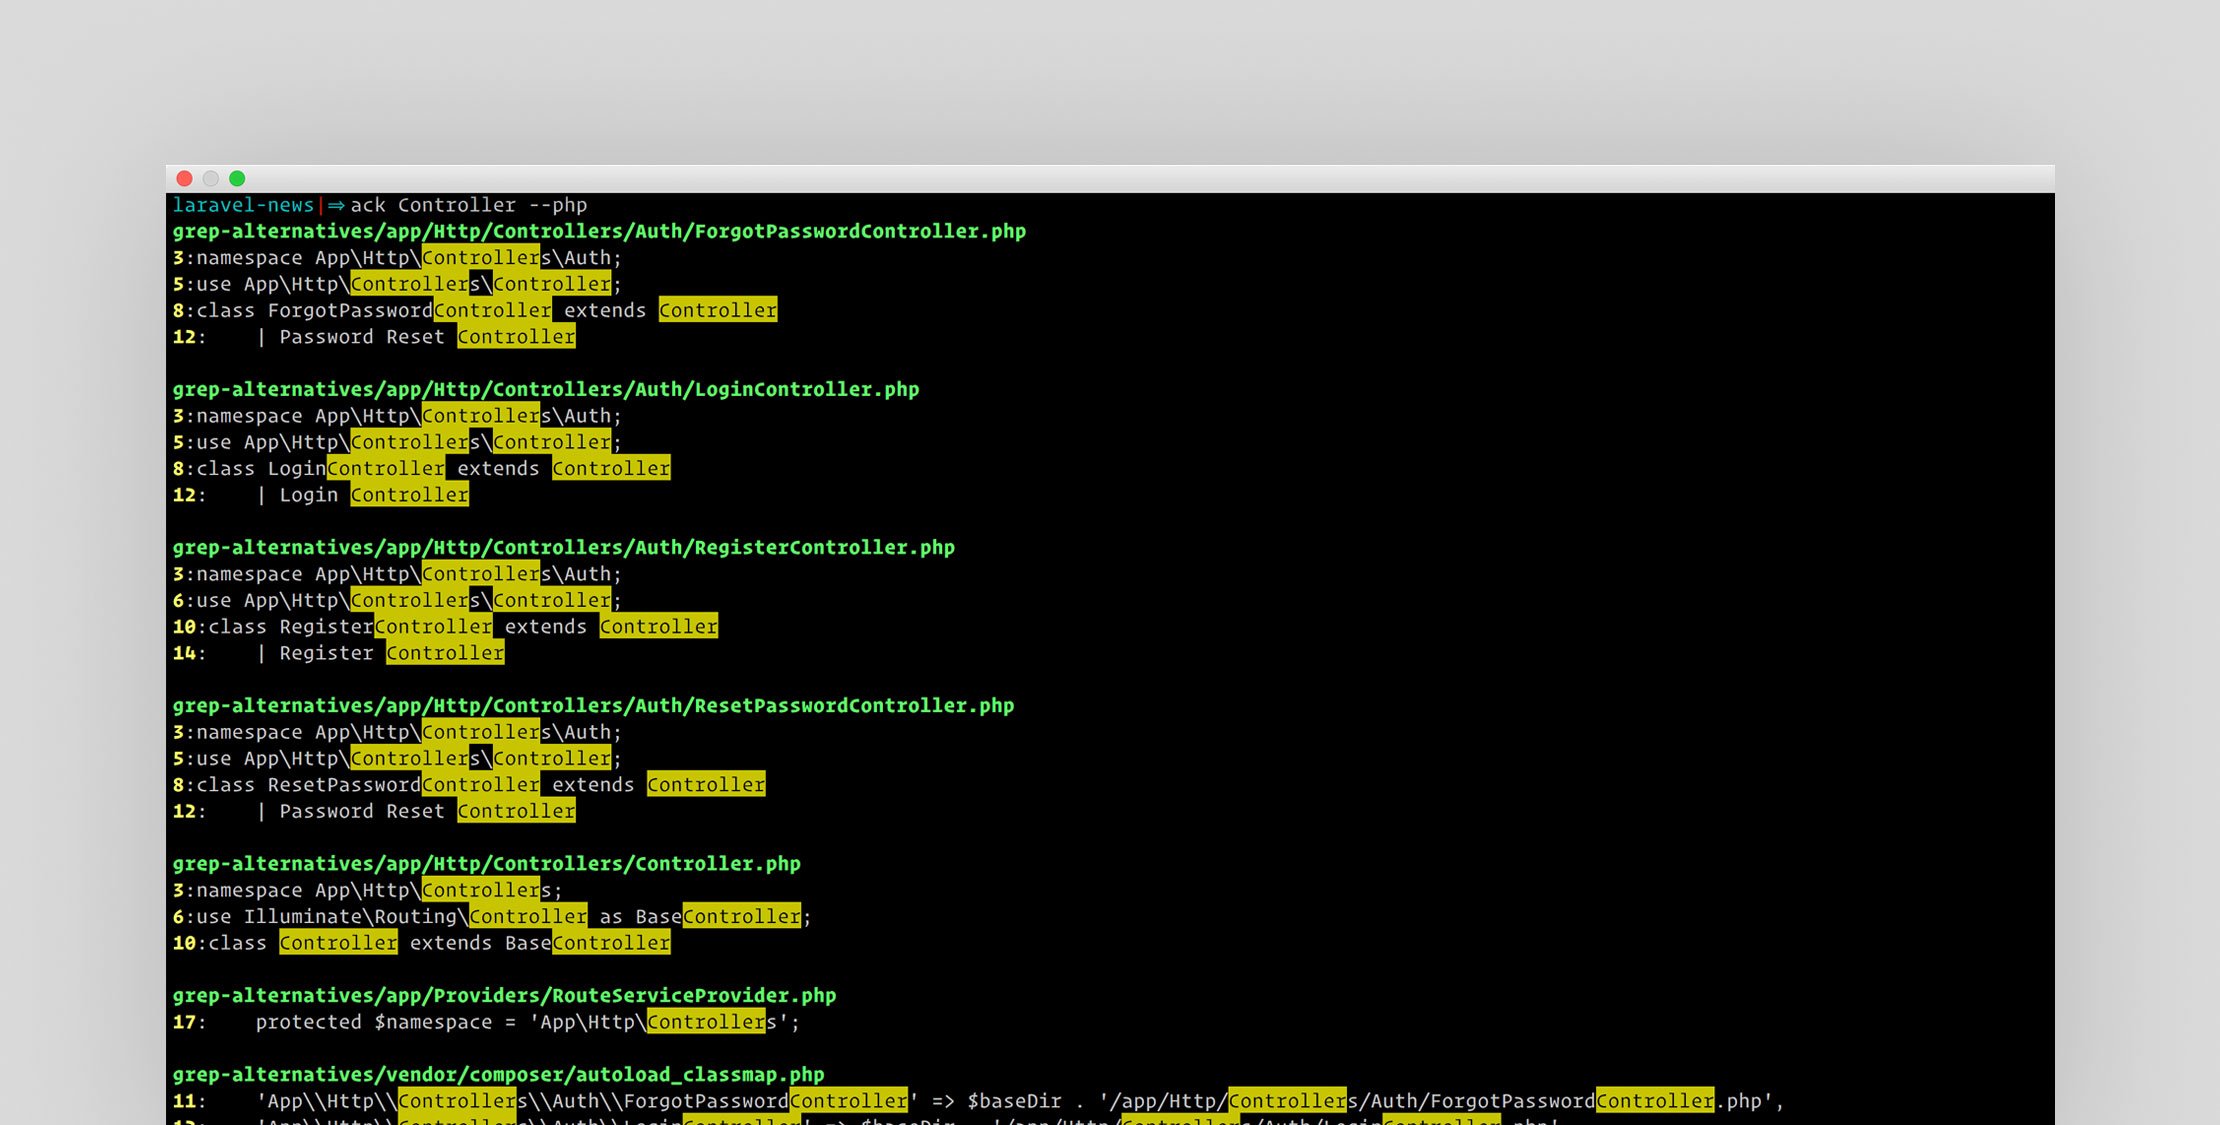Open the ForgotPasswordController.php file path
The image size is (2220, 1125).
[x=598, y=231]
